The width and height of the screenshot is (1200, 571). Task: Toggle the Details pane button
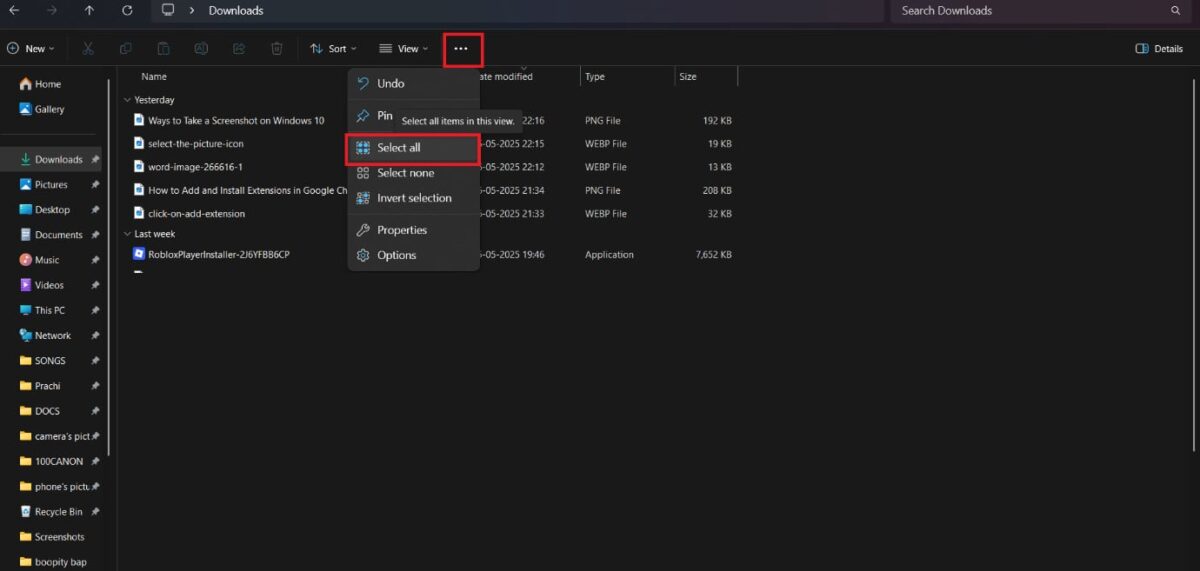pos(1160,48)
